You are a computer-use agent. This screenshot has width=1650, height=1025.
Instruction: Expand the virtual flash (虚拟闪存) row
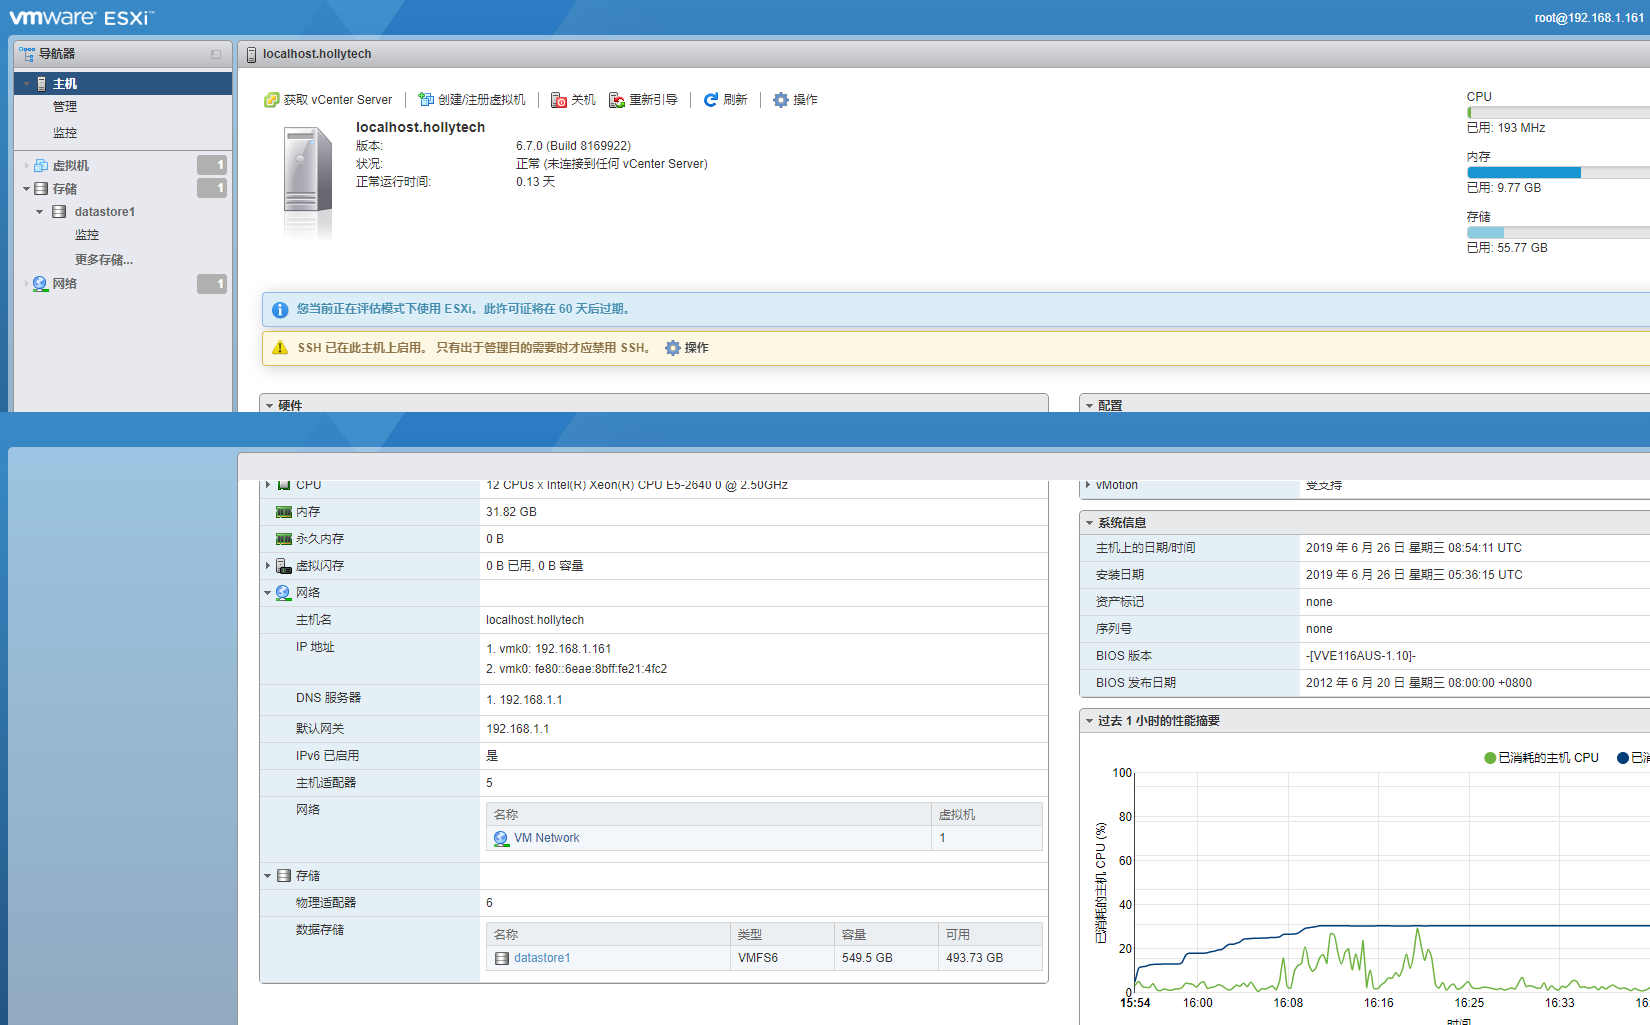point(268,566)
